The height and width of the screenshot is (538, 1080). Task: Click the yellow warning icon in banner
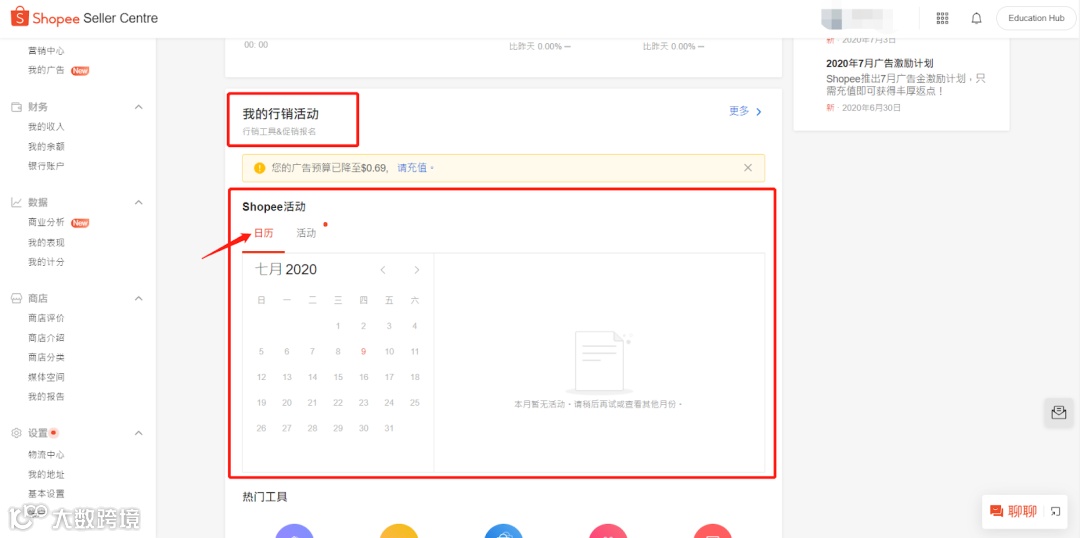click(259, 167)
